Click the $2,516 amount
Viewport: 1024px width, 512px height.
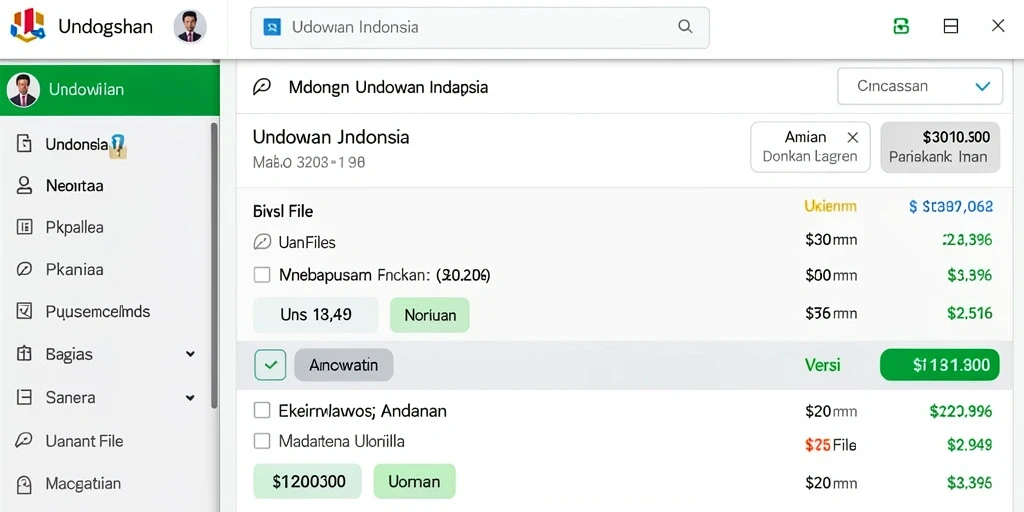coord(970,313)
